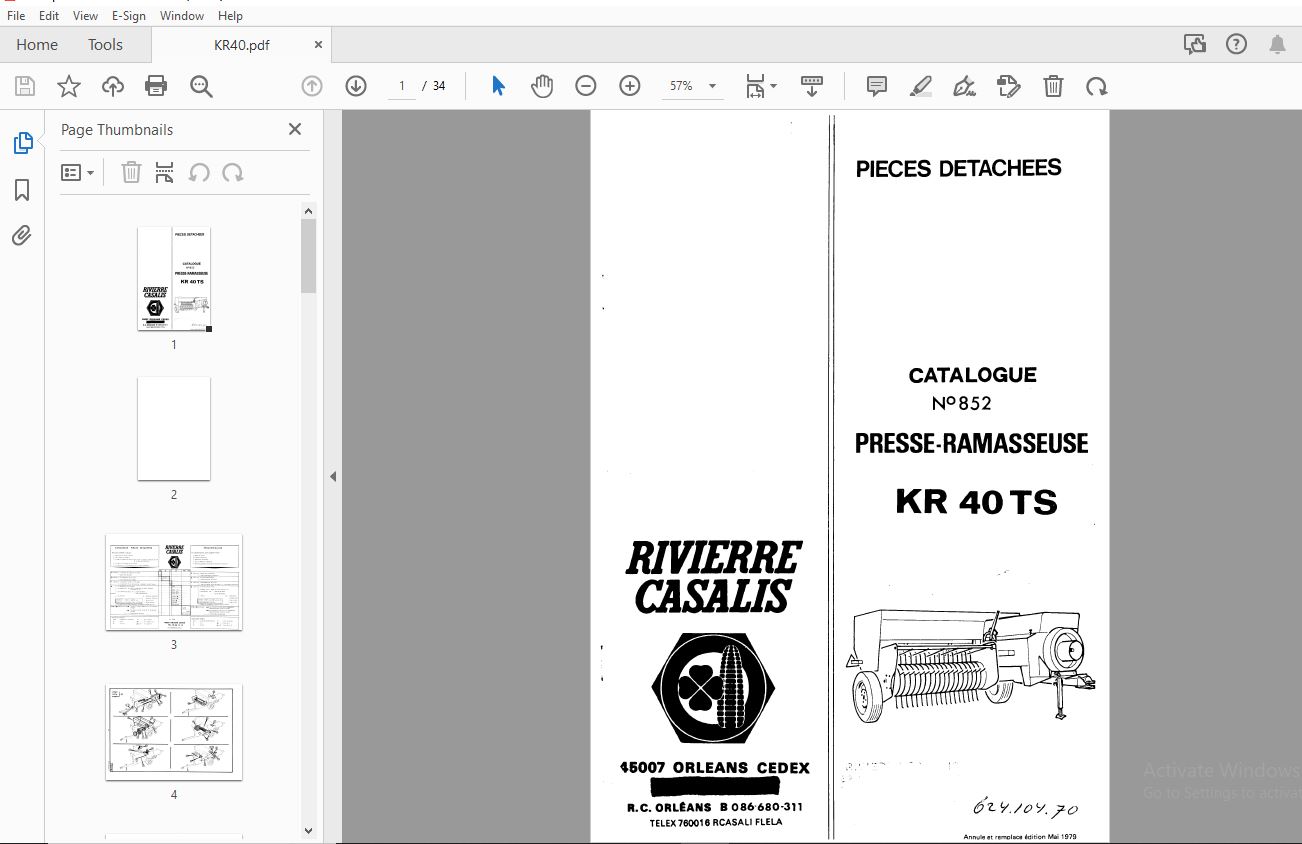The image size is (1302, 844).
Task: Select the KR40.pdf document tab
Action: (241, 45)
